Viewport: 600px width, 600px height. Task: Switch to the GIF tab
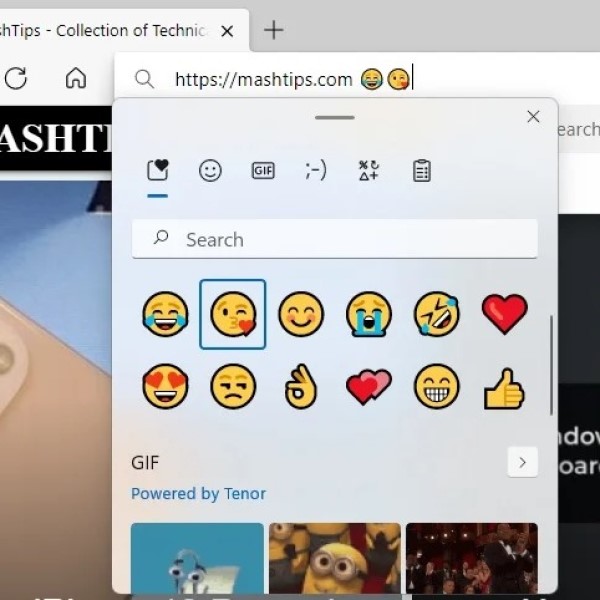(263, 171)
